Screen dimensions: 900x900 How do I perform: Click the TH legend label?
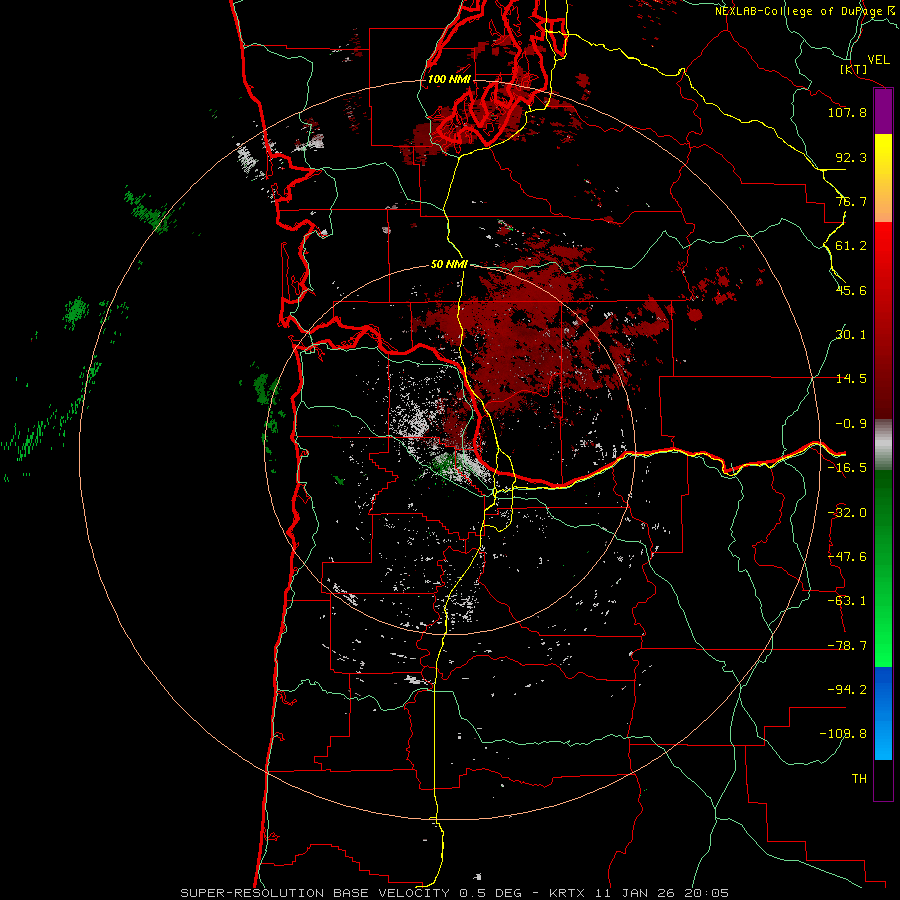point(859,779)
